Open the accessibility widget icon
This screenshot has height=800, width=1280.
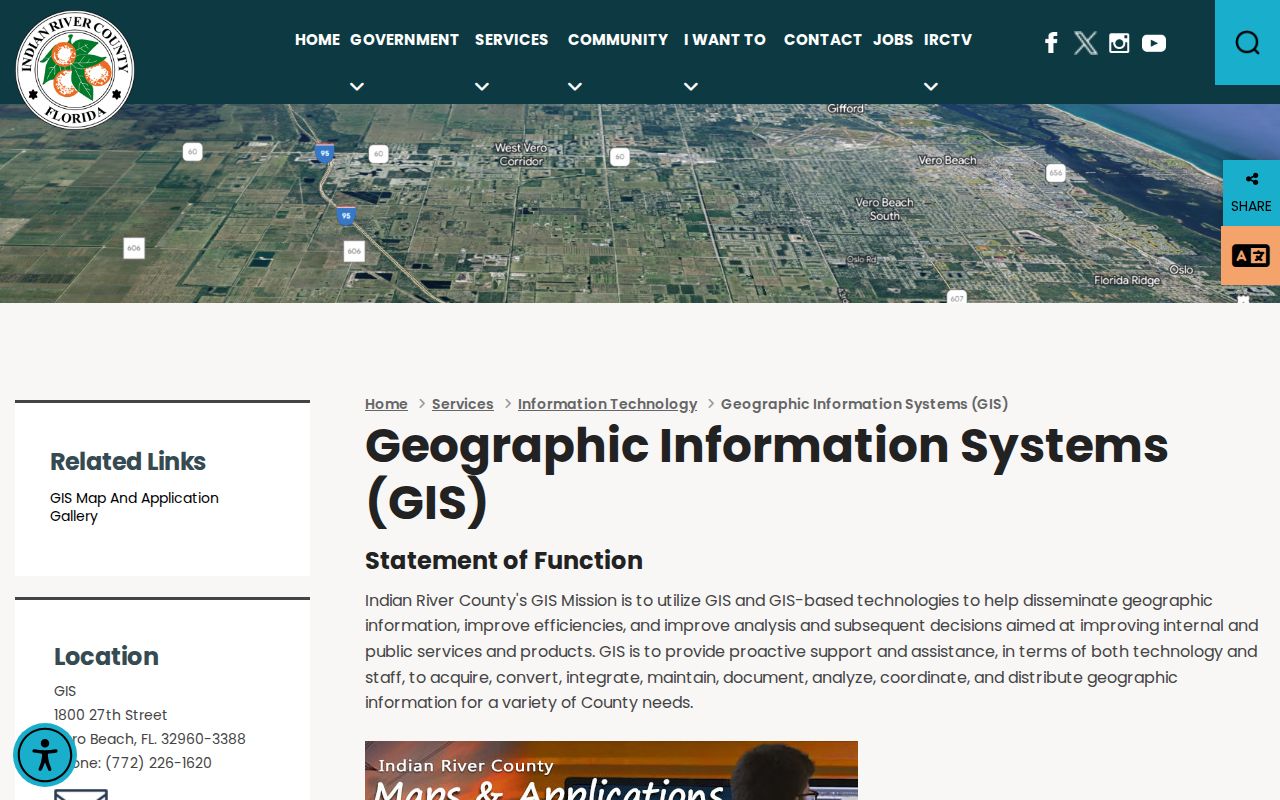click(45, 755)
